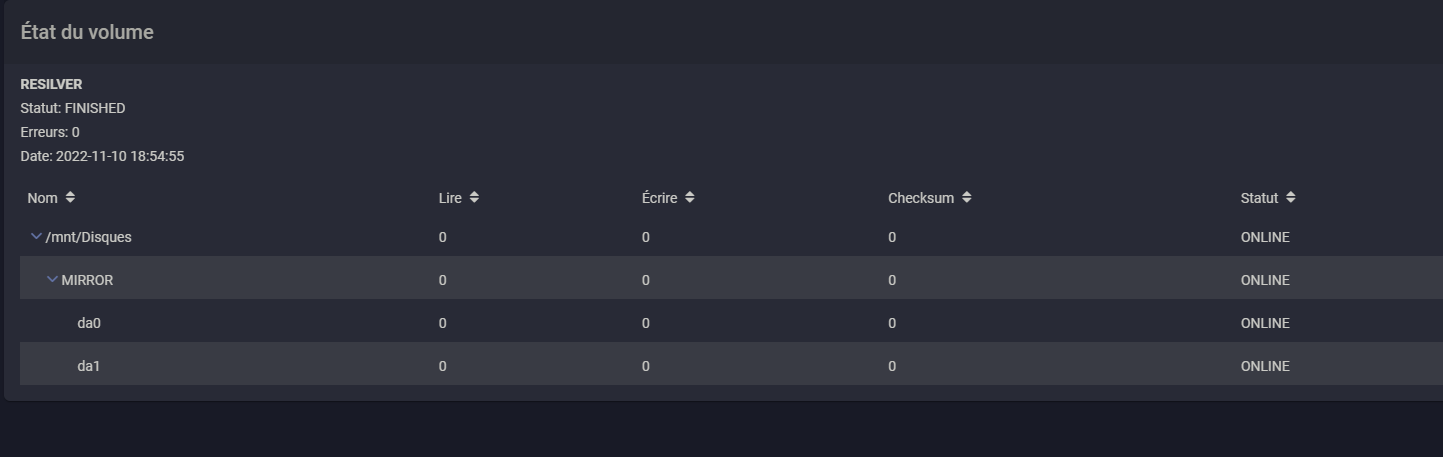Collapse the MIRROR vdev chevron
The width and height of the screenshot is (1443, 457).
53,280
